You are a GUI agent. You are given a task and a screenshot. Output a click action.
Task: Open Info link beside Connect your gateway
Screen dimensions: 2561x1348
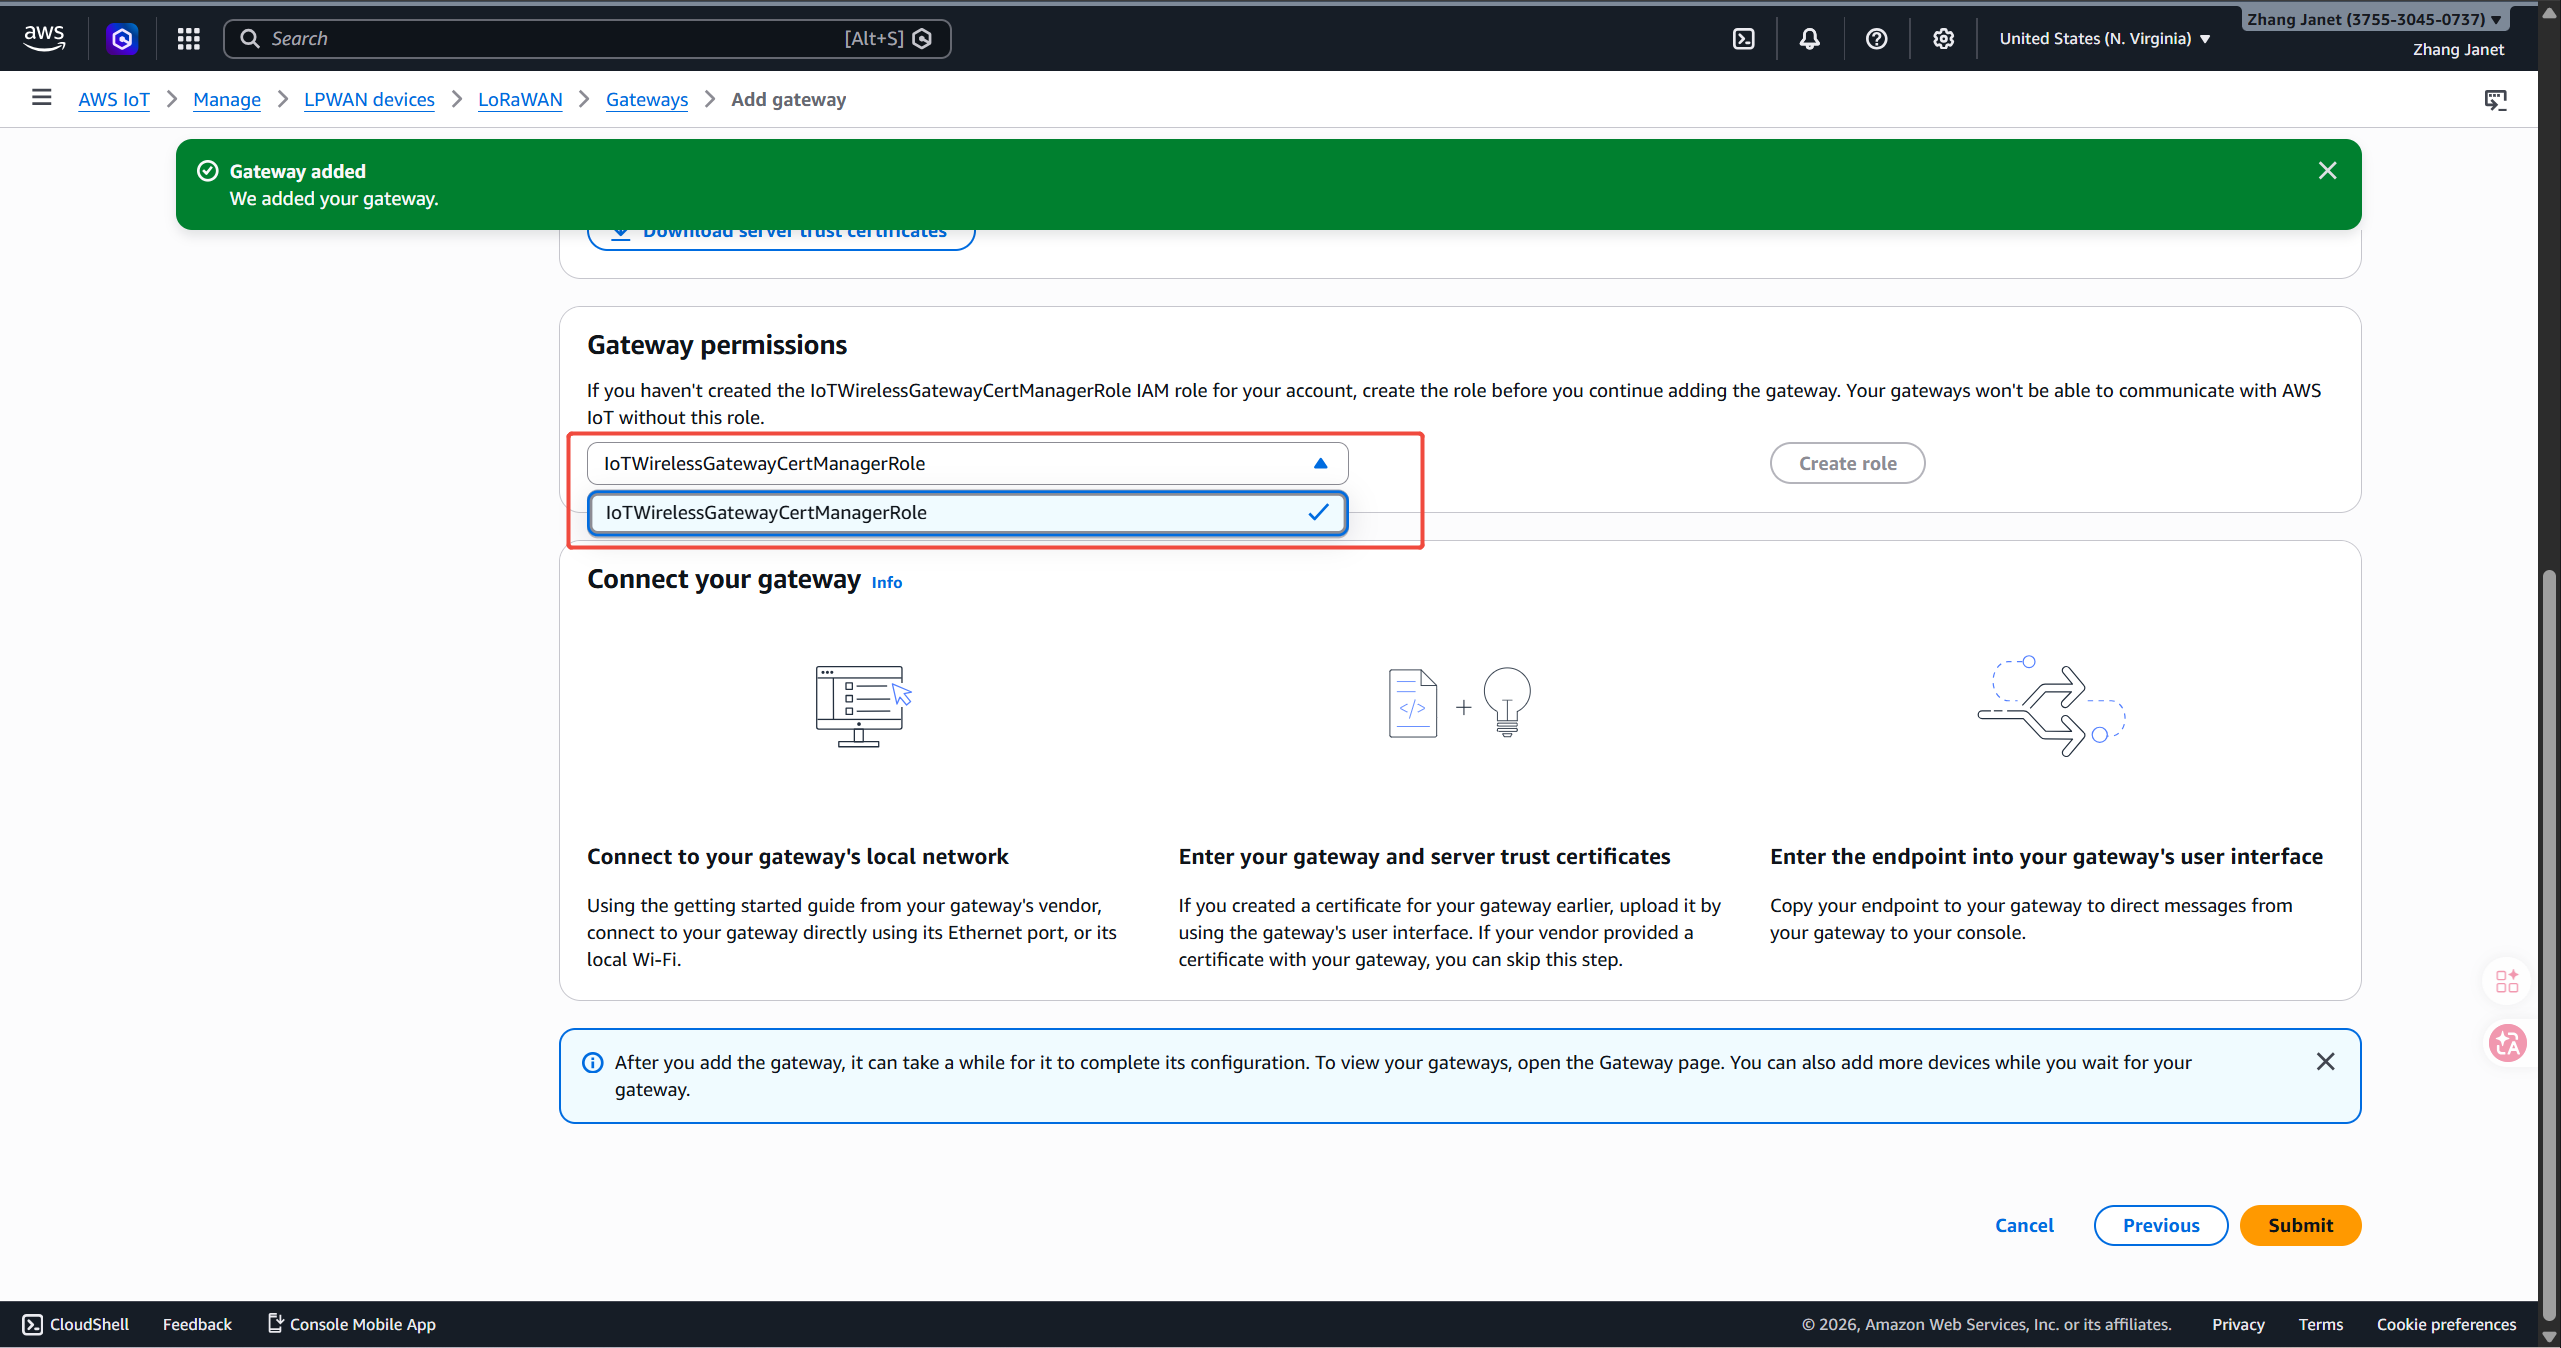point(886,583)
